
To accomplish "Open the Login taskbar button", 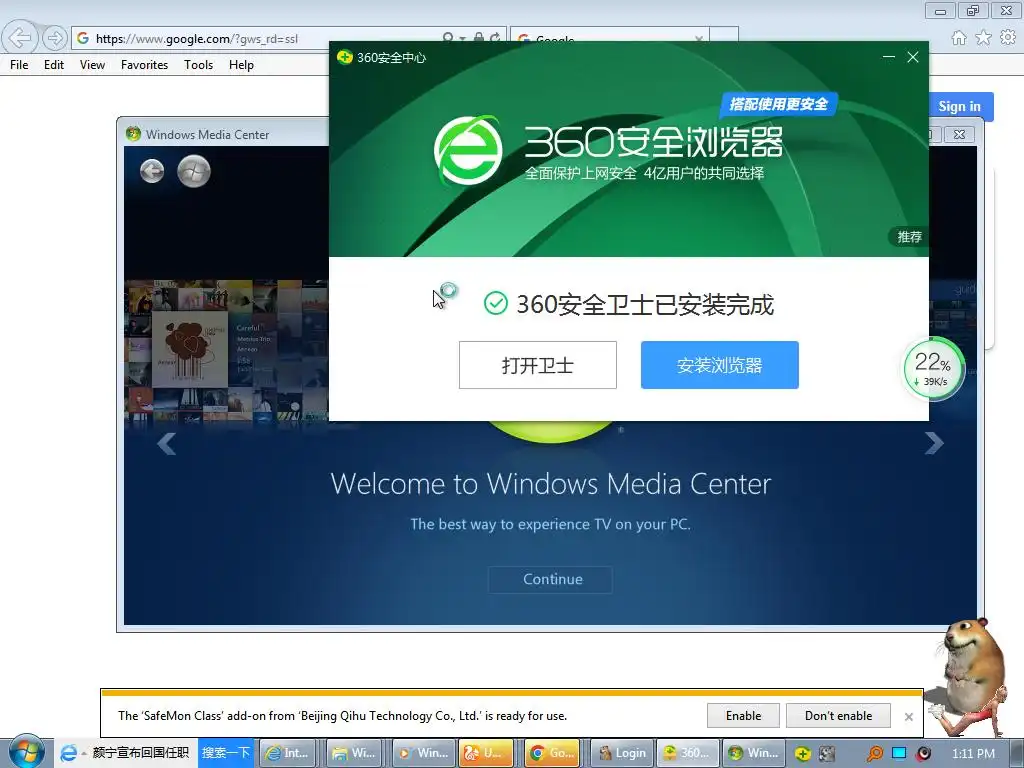I will 622,753.
